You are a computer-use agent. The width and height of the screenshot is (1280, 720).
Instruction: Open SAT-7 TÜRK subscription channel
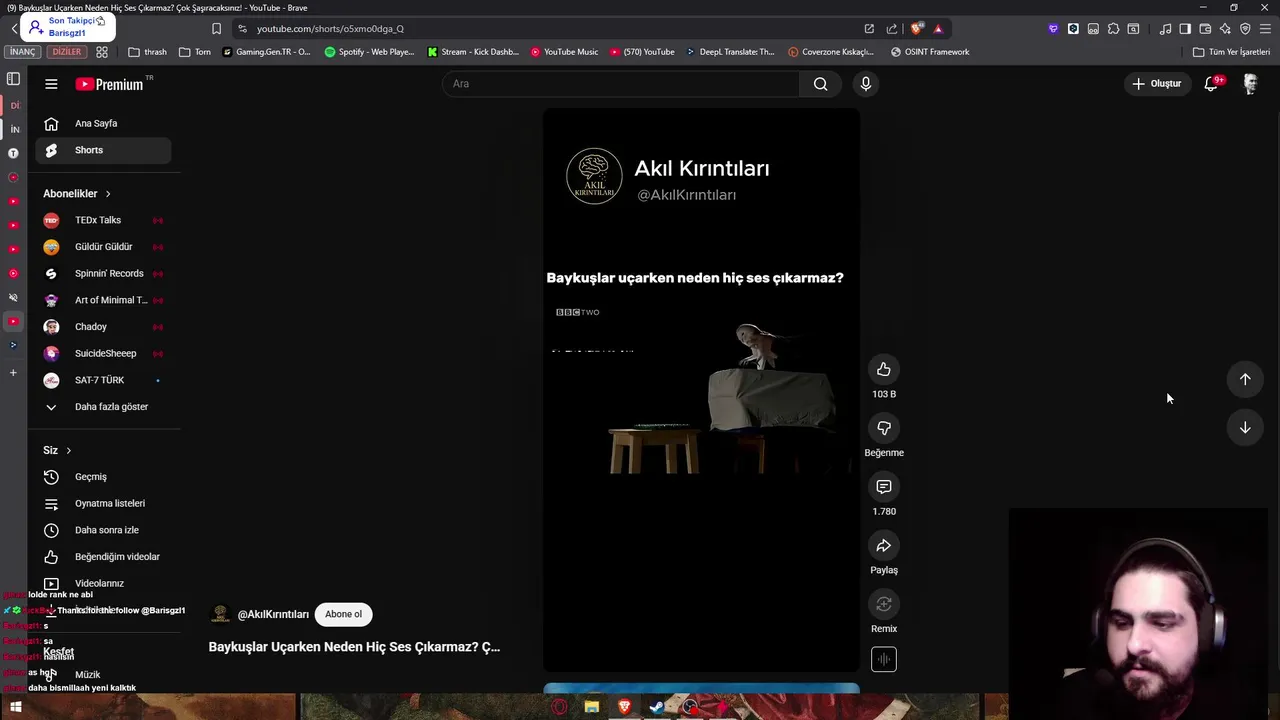coord(103,380)
